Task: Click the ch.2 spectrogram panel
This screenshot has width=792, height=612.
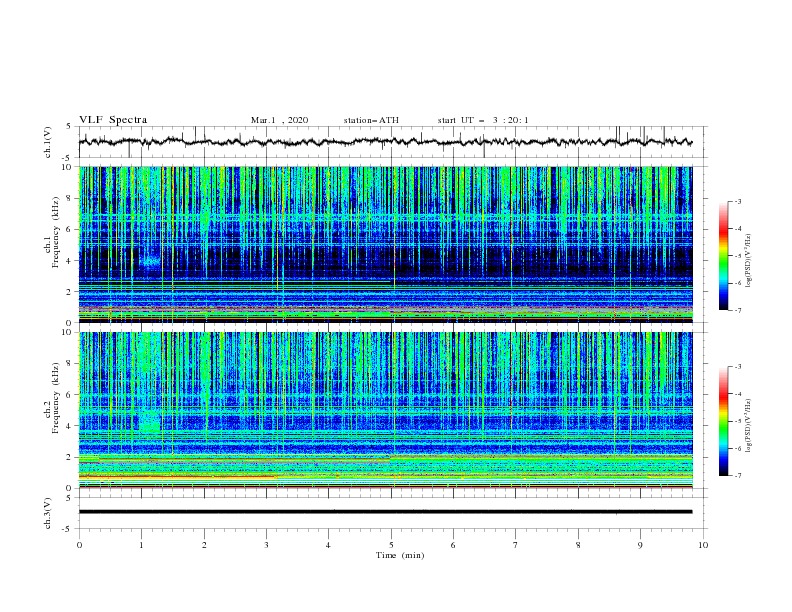Action: tap(385, 410)
